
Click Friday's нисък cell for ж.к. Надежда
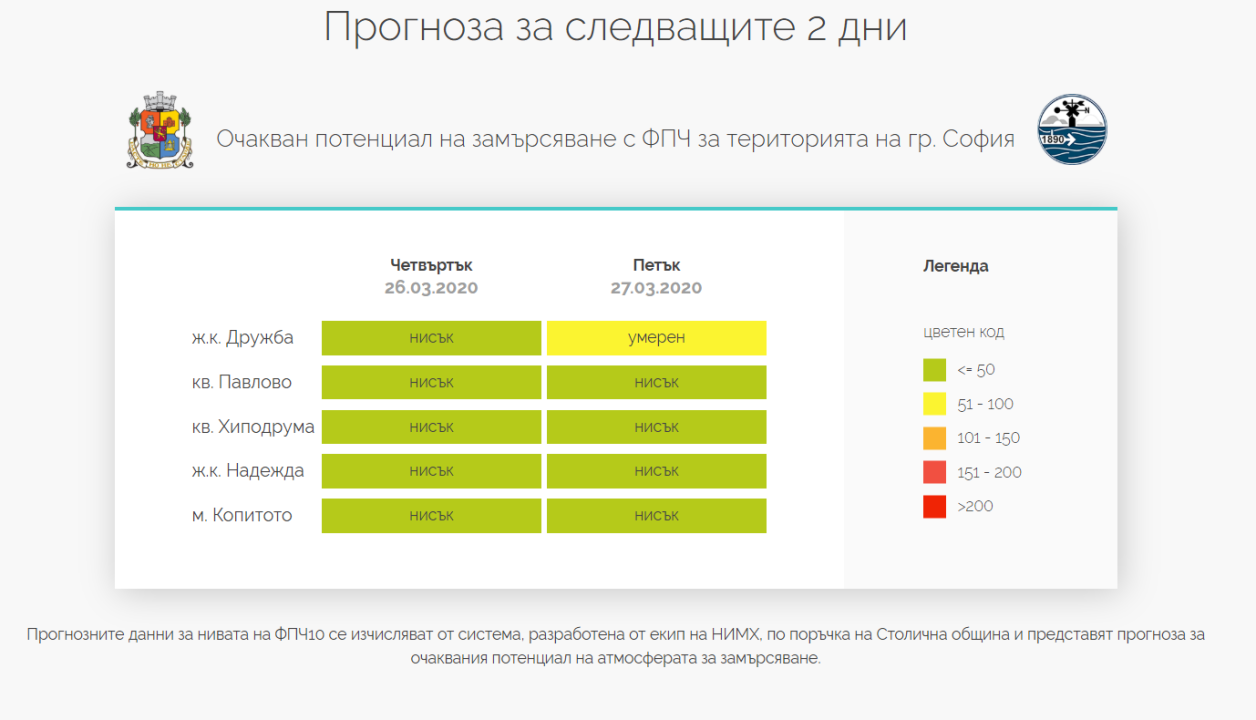(x=656, y=471)
